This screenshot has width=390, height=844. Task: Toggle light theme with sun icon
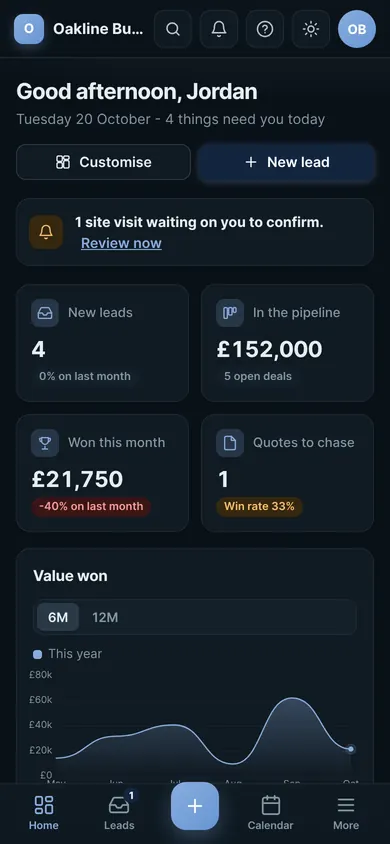(x=311, y=29)
